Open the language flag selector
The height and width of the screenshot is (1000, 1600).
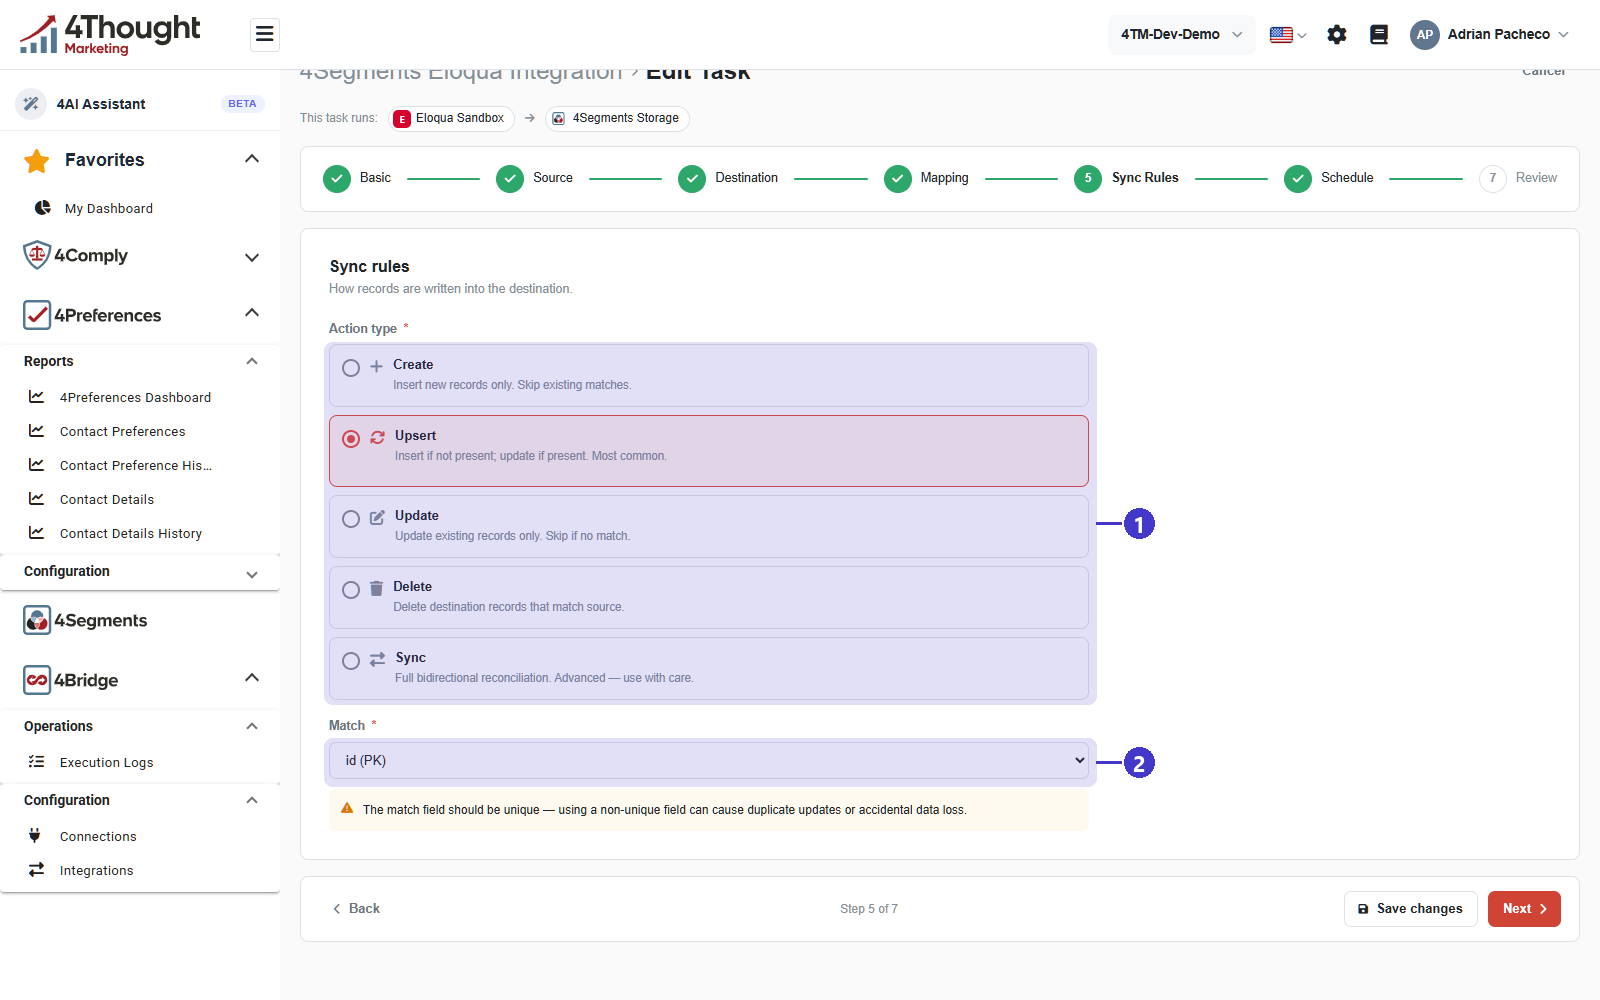click(x=1288, y=34)
